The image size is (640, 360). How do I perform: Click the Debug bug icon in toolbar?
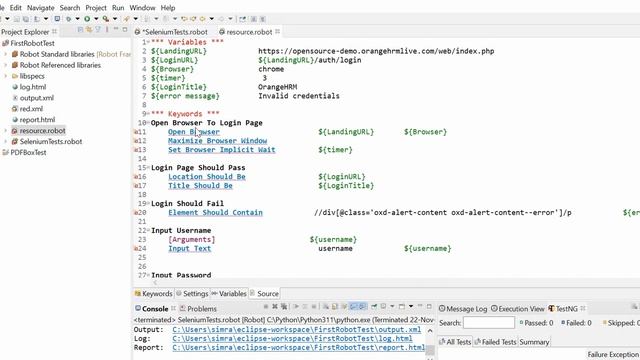tap(68, 19)
